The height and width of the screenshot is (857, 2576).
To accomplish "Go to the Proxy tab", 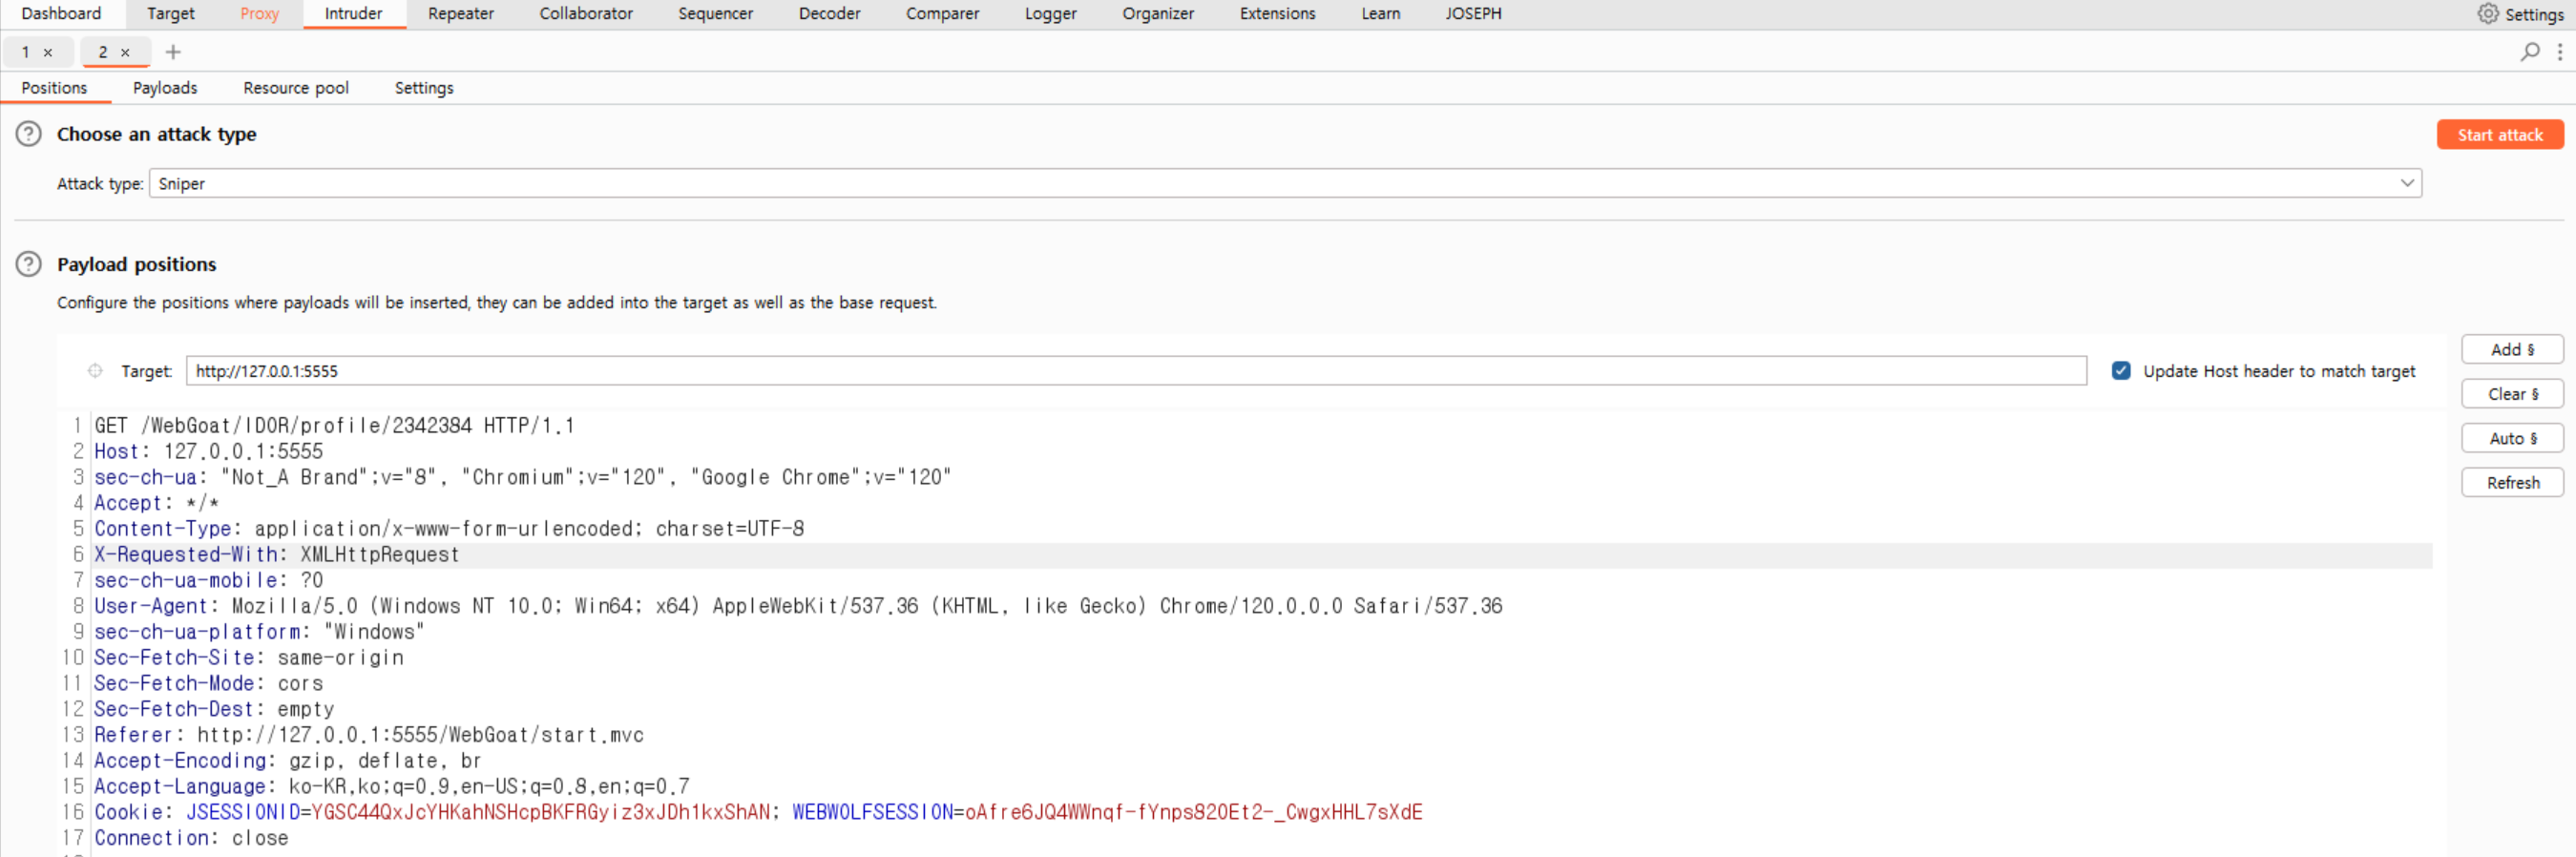I will (x=260, y=14).
